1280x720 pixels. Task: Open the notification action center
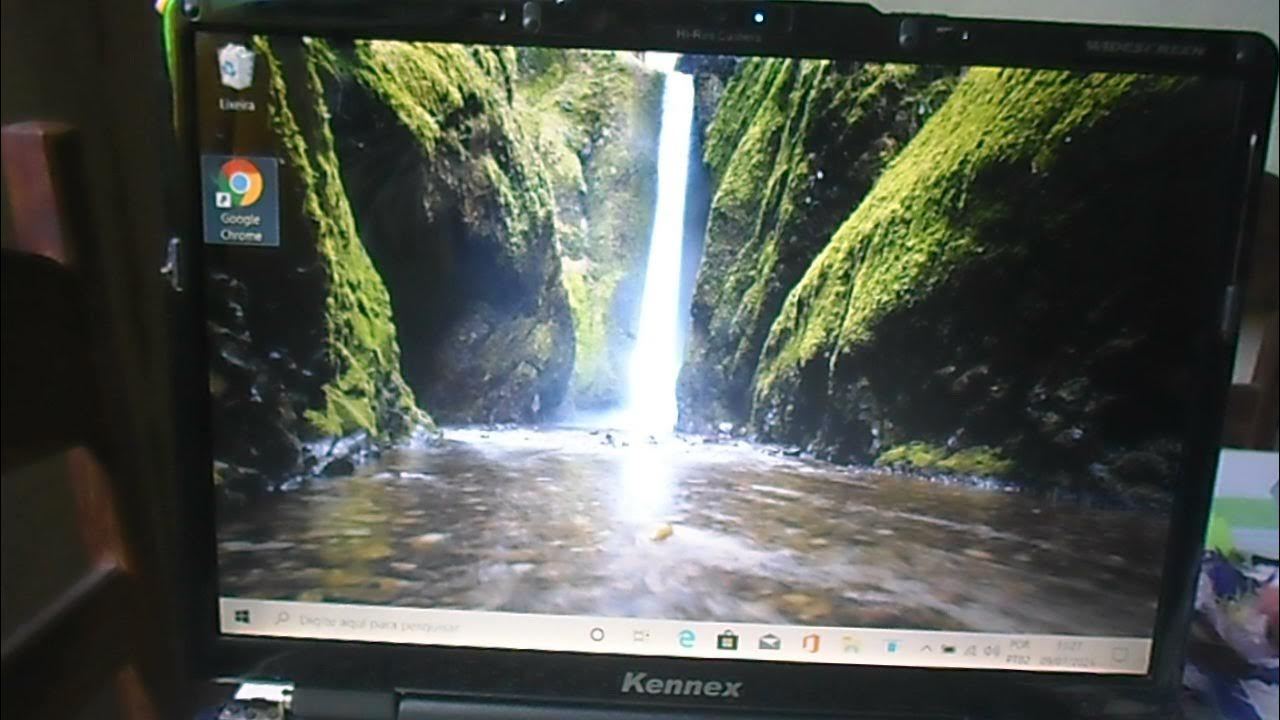pos(1120,657)
